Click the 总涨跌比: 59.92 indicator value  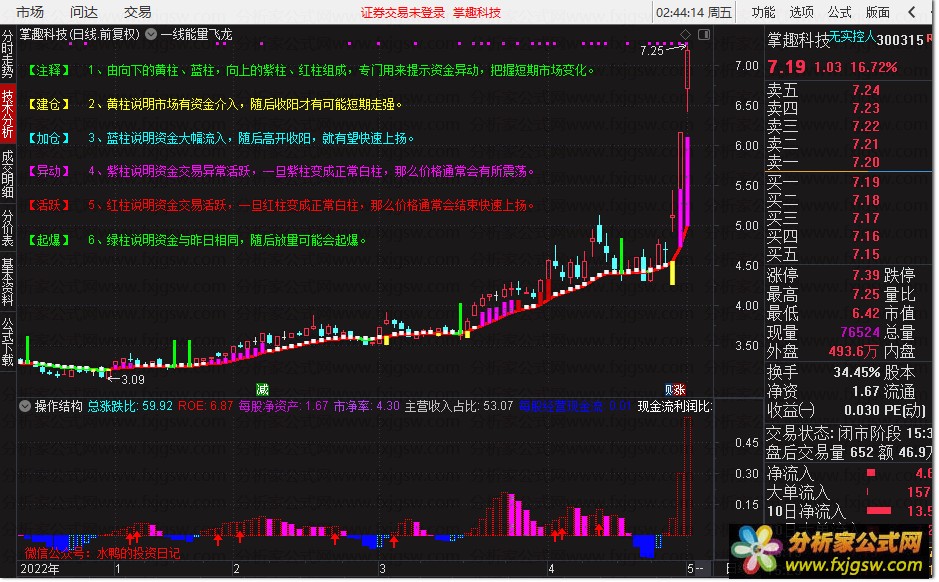(130, 406)
